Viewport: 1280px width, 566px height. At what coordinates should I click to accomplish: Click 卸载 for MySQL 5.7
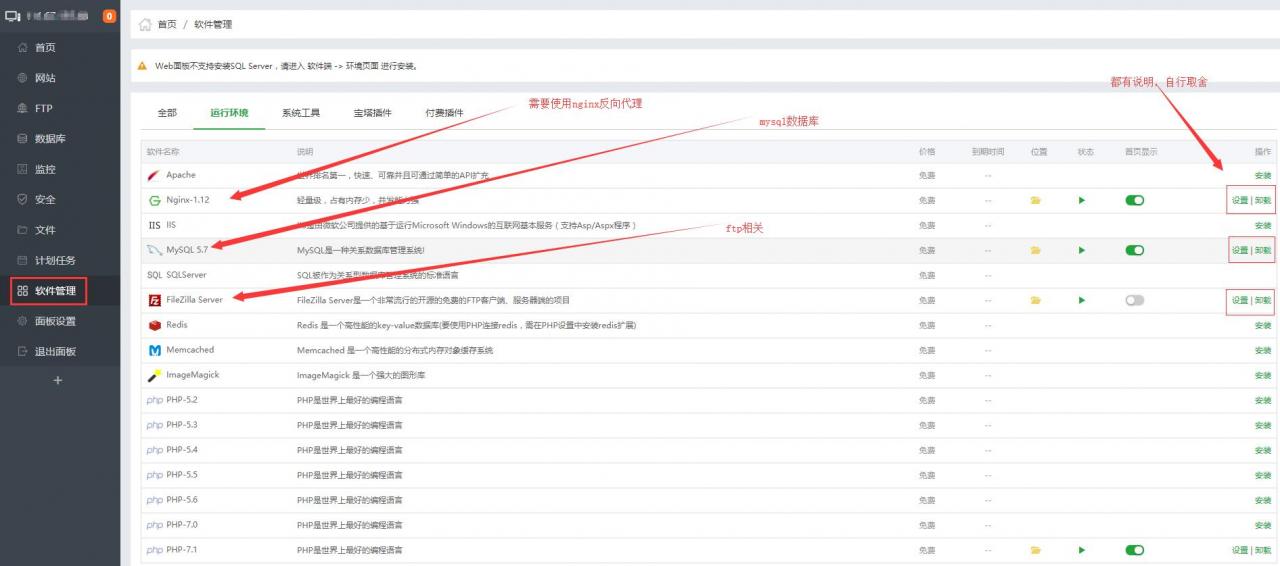(x=1263, y=250)
